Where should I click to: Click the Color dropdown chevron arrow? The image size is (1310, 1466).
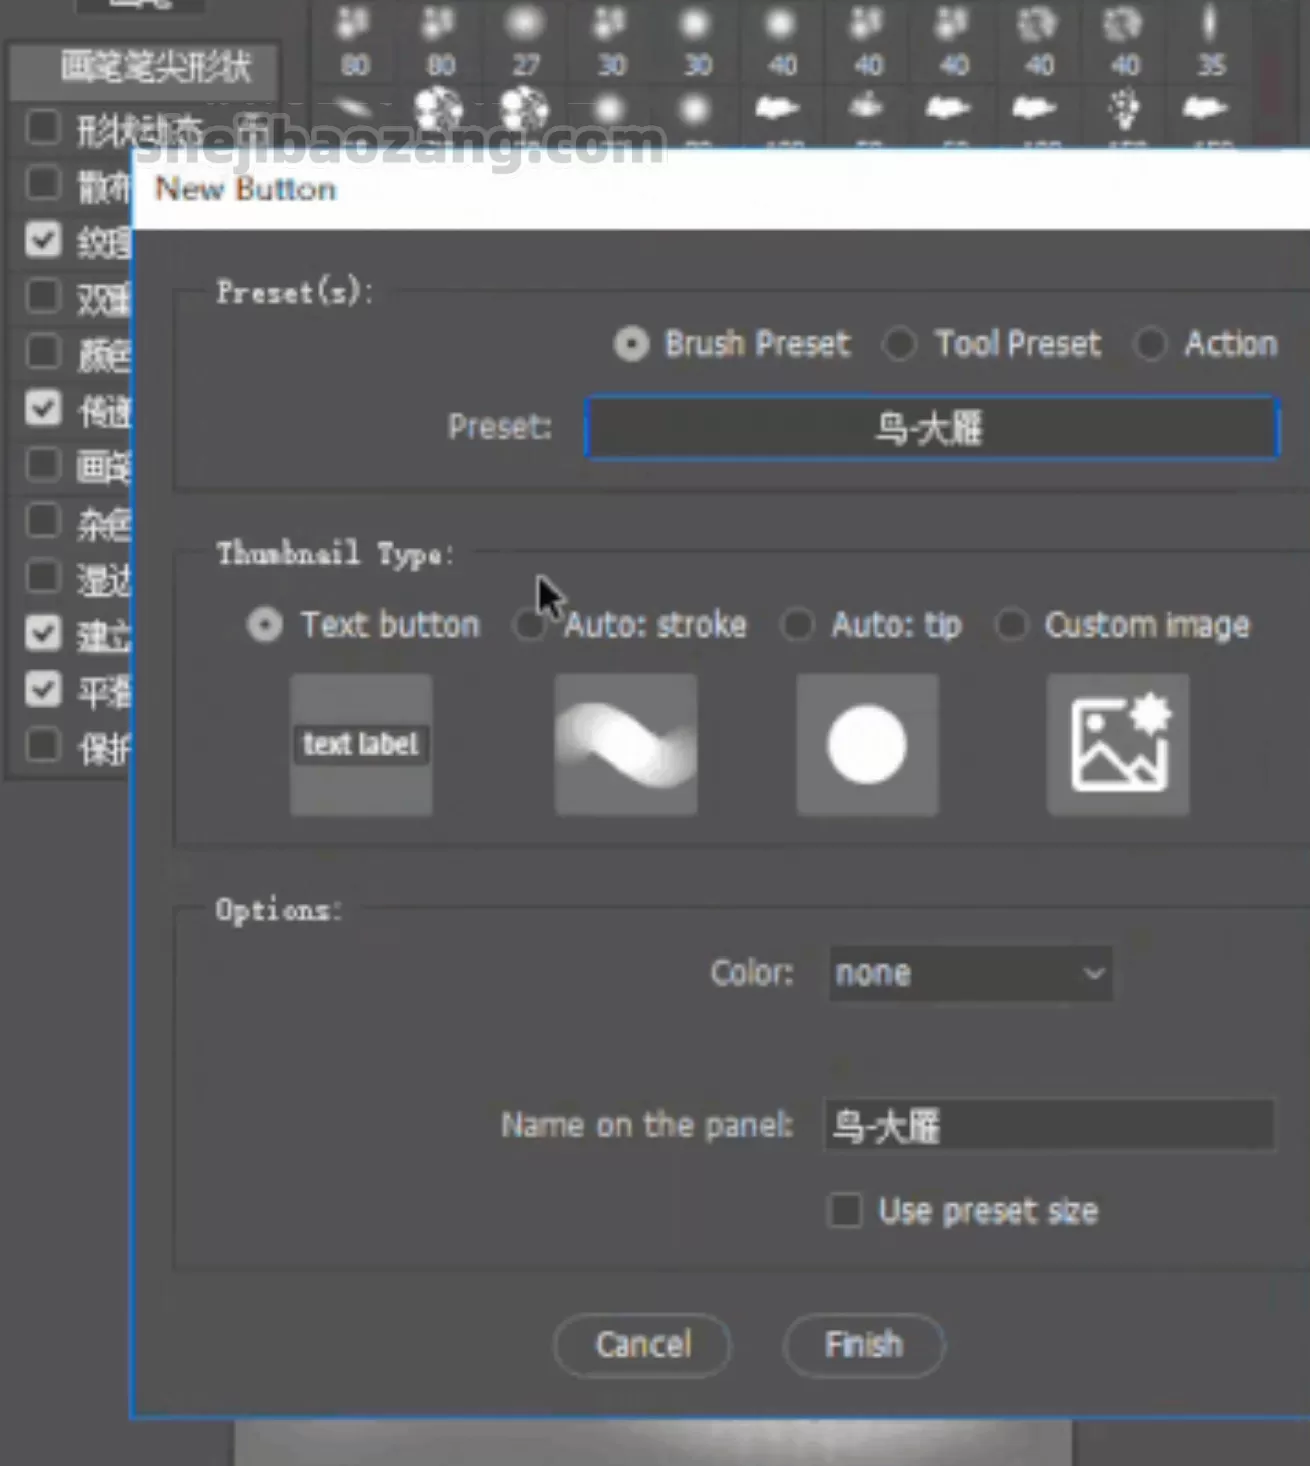[1094, 973]
